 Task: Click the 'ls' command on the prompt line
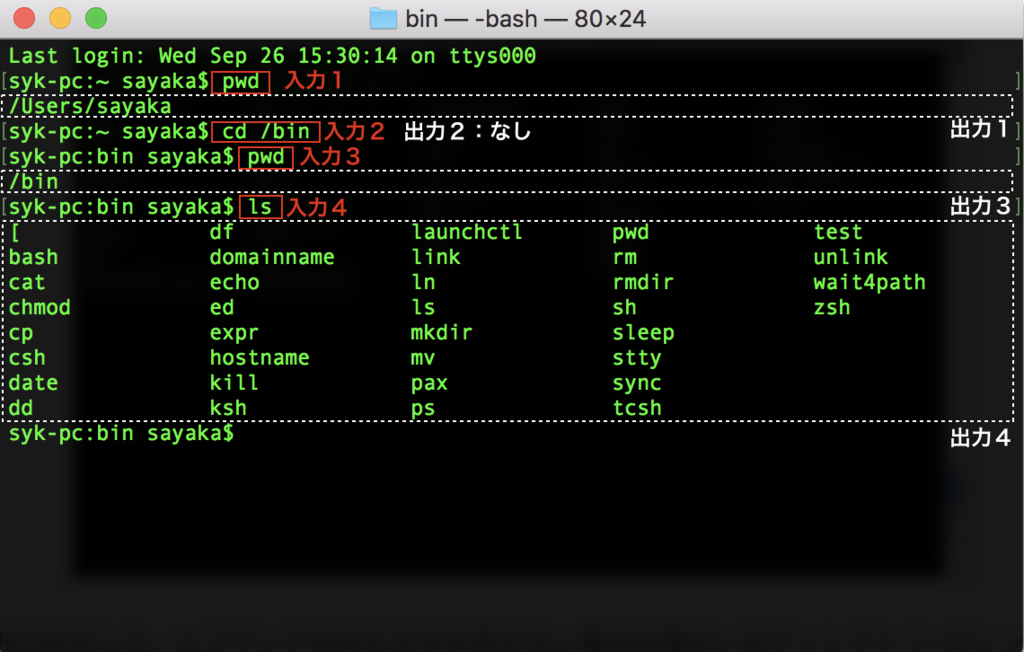[260, 207]
